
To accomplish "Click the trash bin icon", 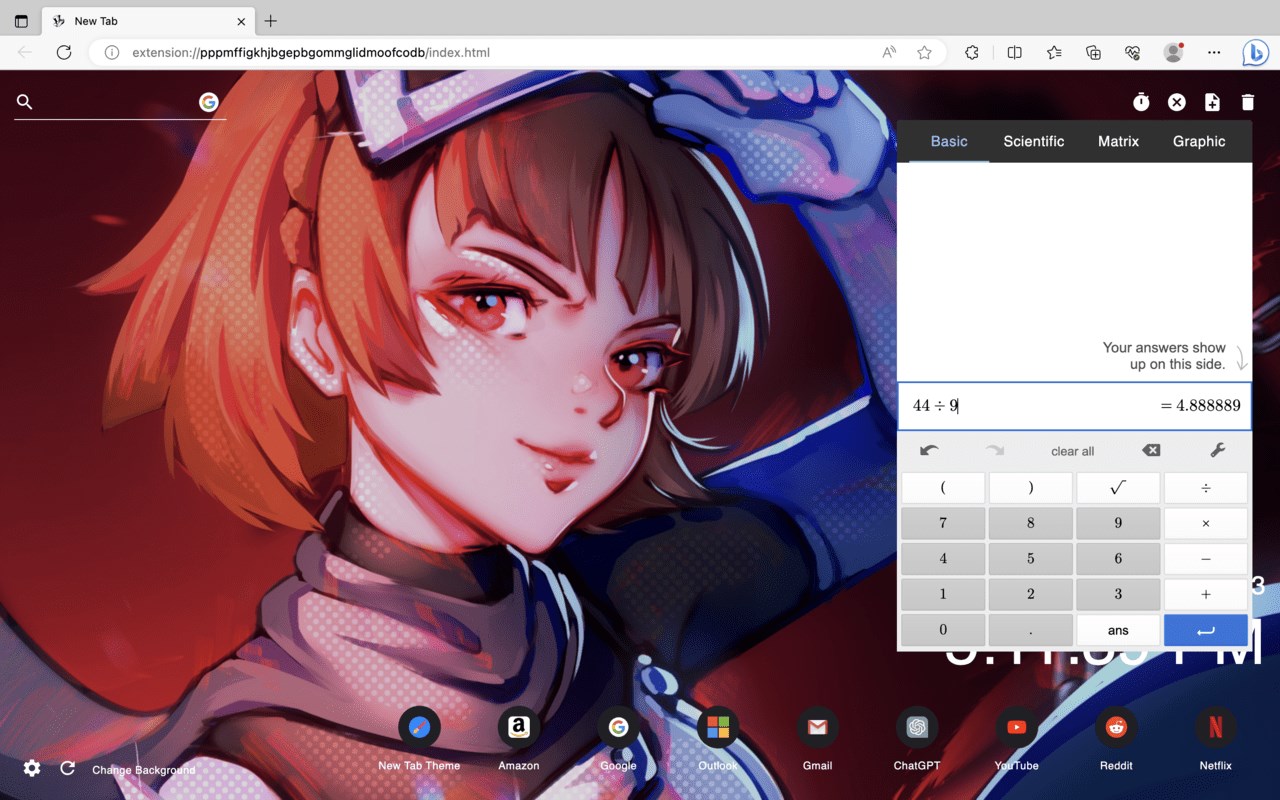I will pos(1247,102).
